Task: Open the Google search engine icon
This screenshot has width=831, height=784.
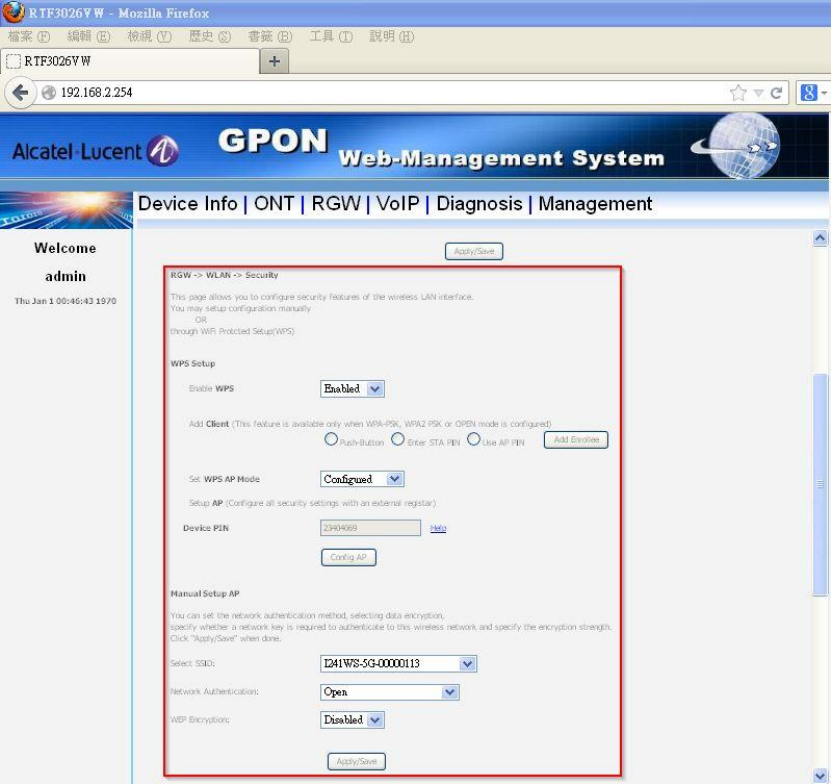Action: click(808, 93)
